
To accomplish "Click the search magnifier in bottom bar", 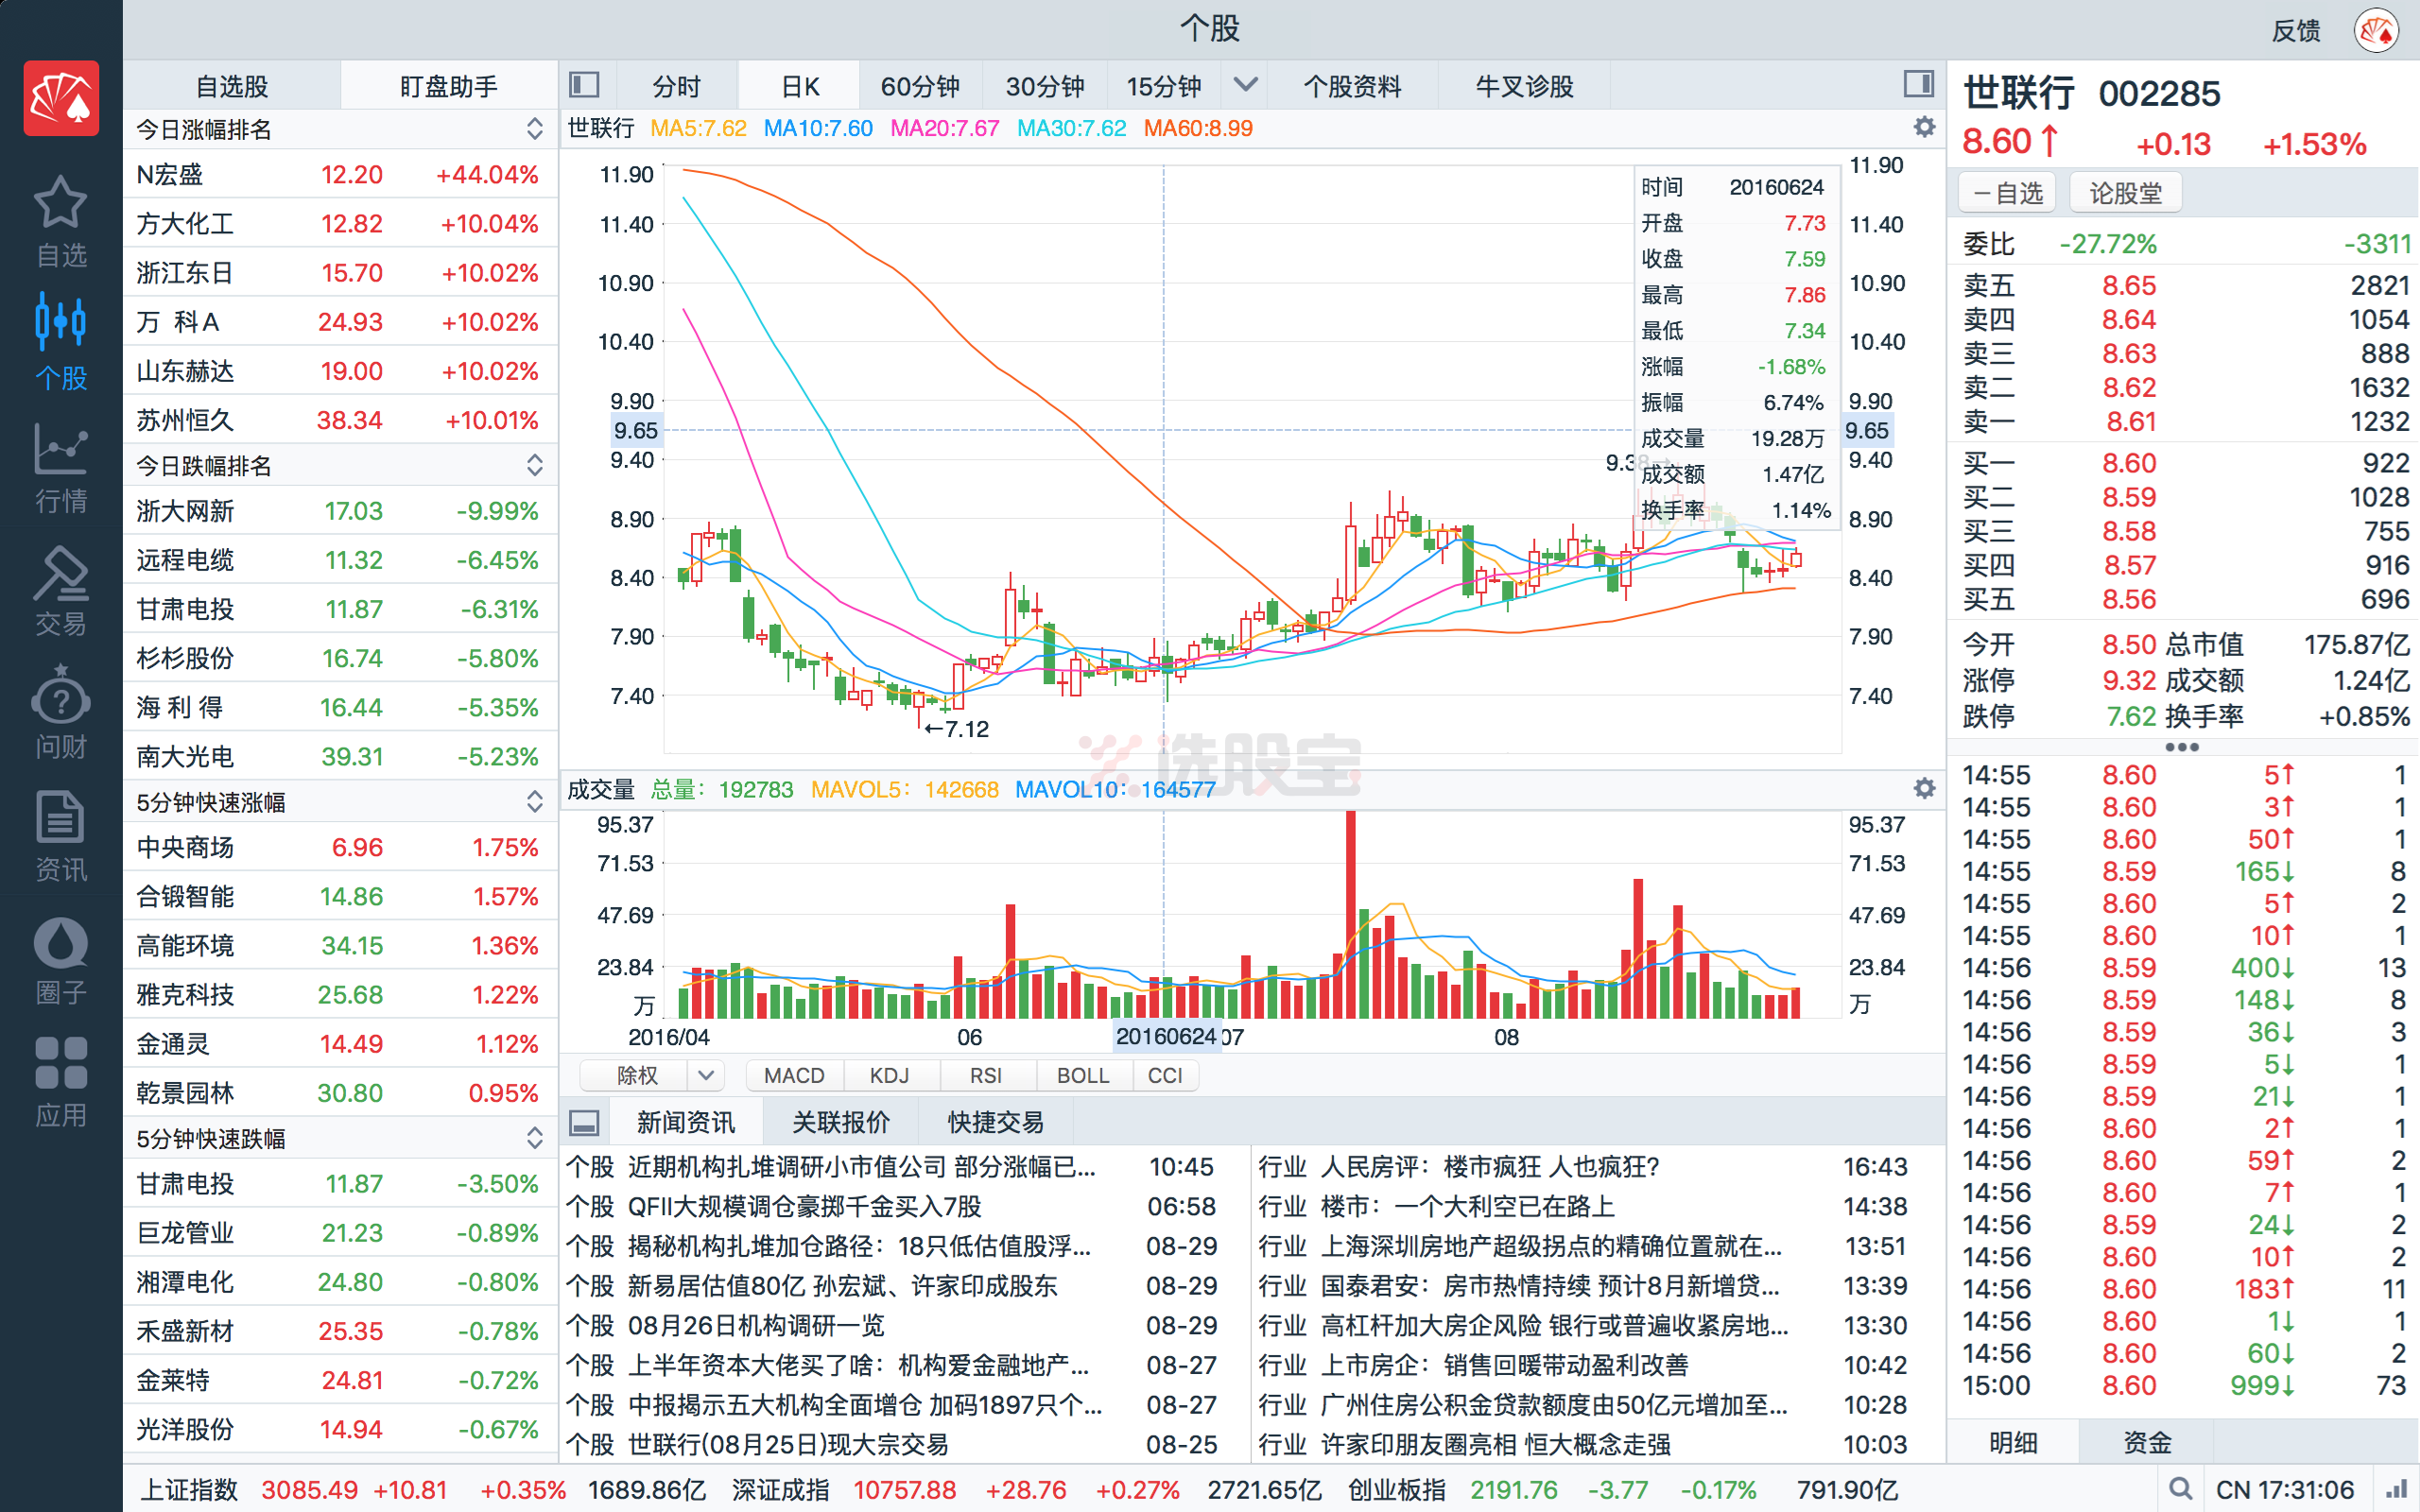I will [2183, 1489].
